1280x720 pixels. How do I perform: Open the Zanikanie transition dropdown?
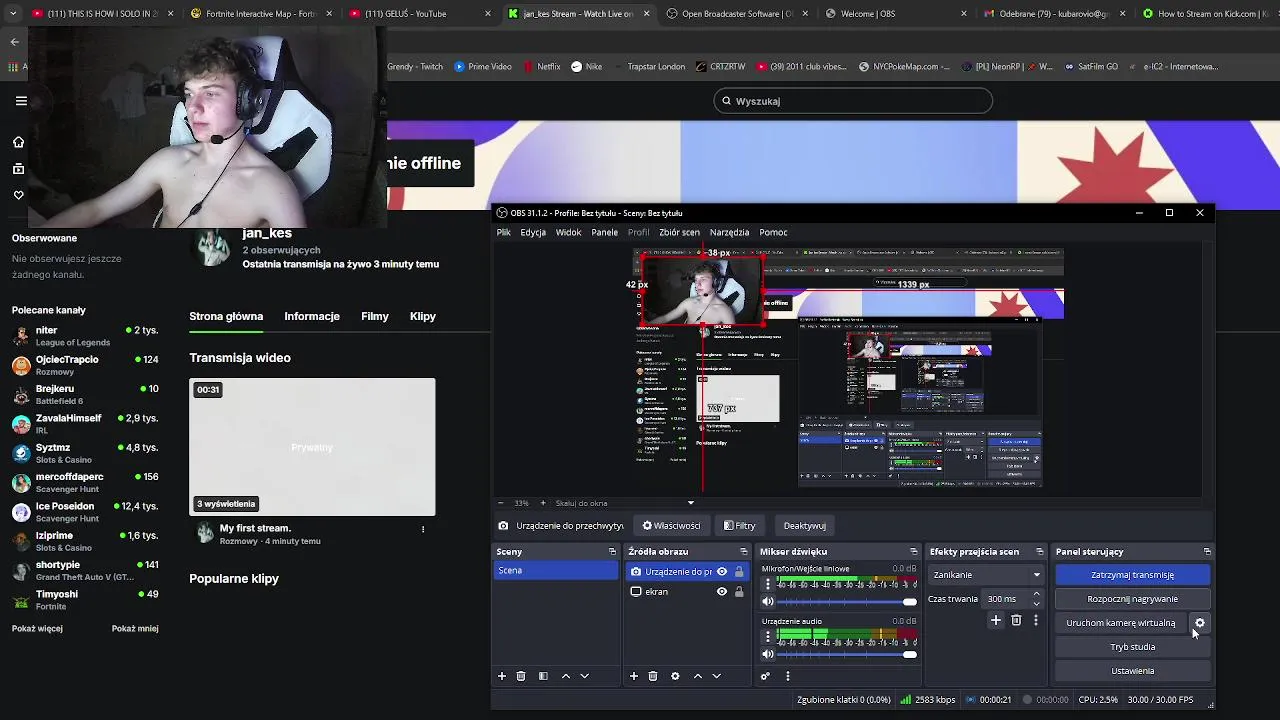pyautogui.click(x=986, y=575)
